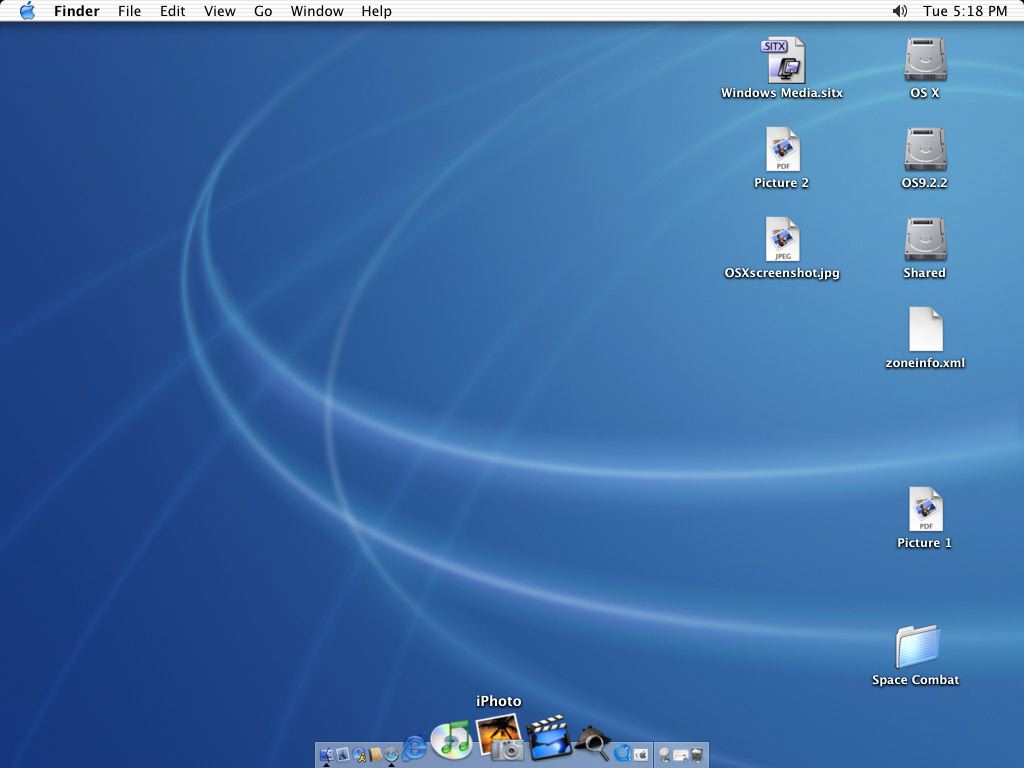Select the Windows Media.sitx archive
Viewport: 1024px width, 768px height.
pyautogui.click(x=785, y=62)
